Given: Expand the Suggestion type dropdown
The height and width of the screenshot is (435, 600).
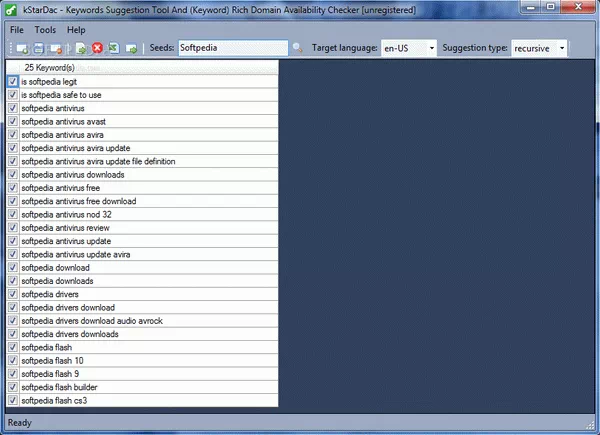Looking at the screenshot, I should (539, 48).
